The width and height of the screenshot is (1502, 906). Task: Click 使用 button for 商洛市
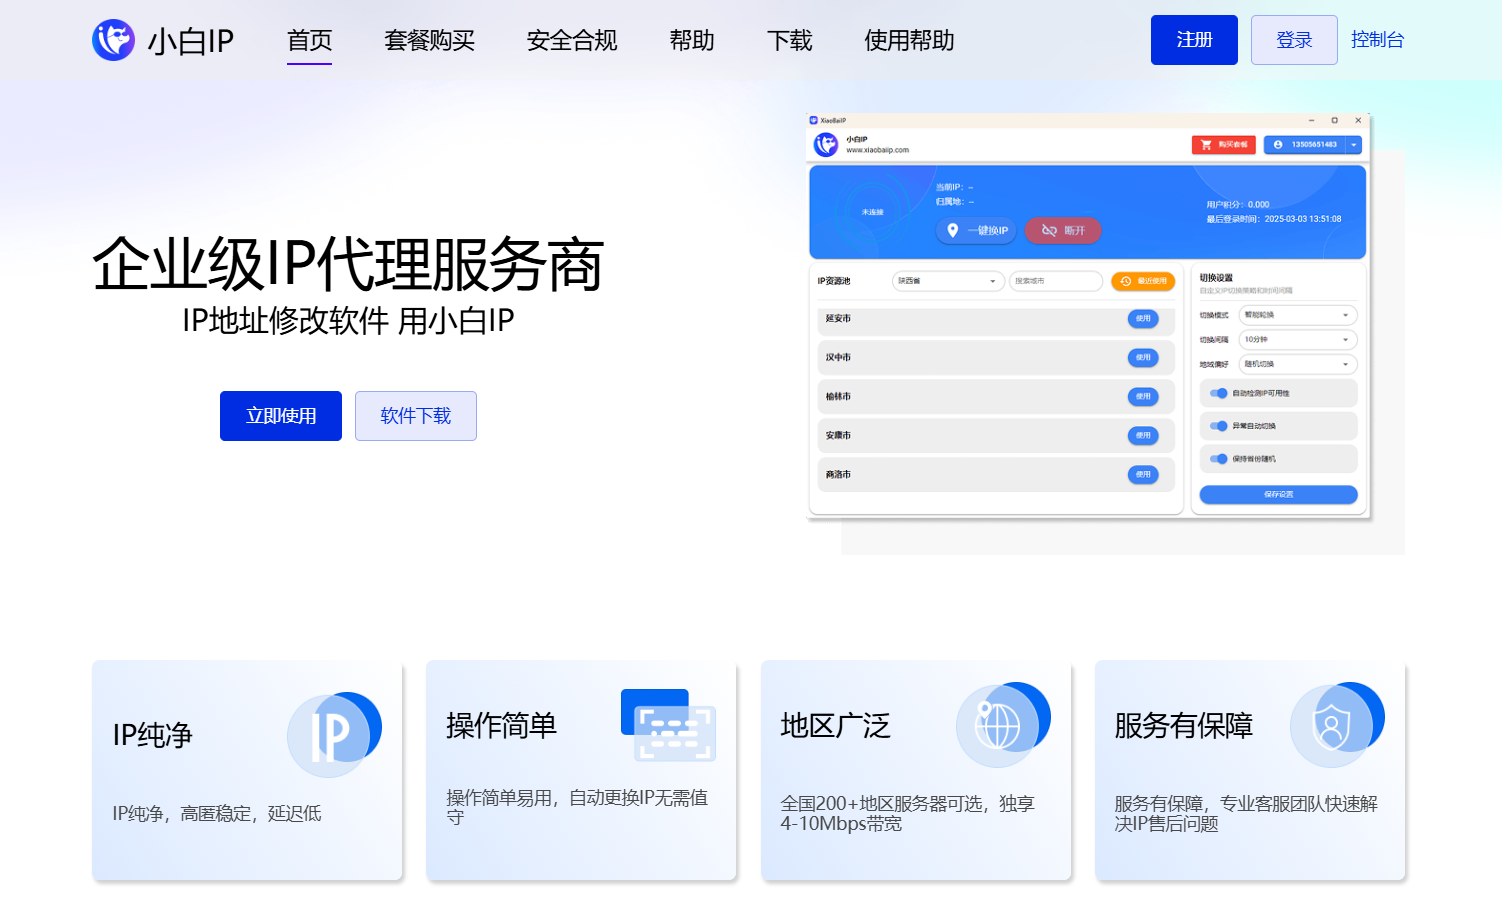coord(1143,474)
